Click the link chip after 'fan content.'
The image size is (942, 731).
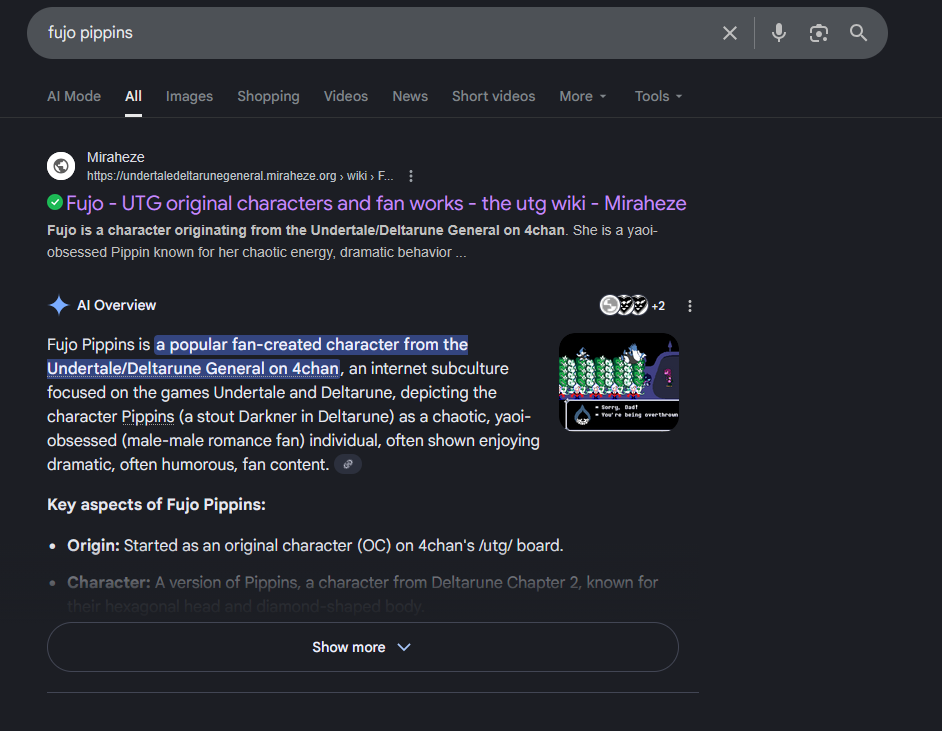348,464
